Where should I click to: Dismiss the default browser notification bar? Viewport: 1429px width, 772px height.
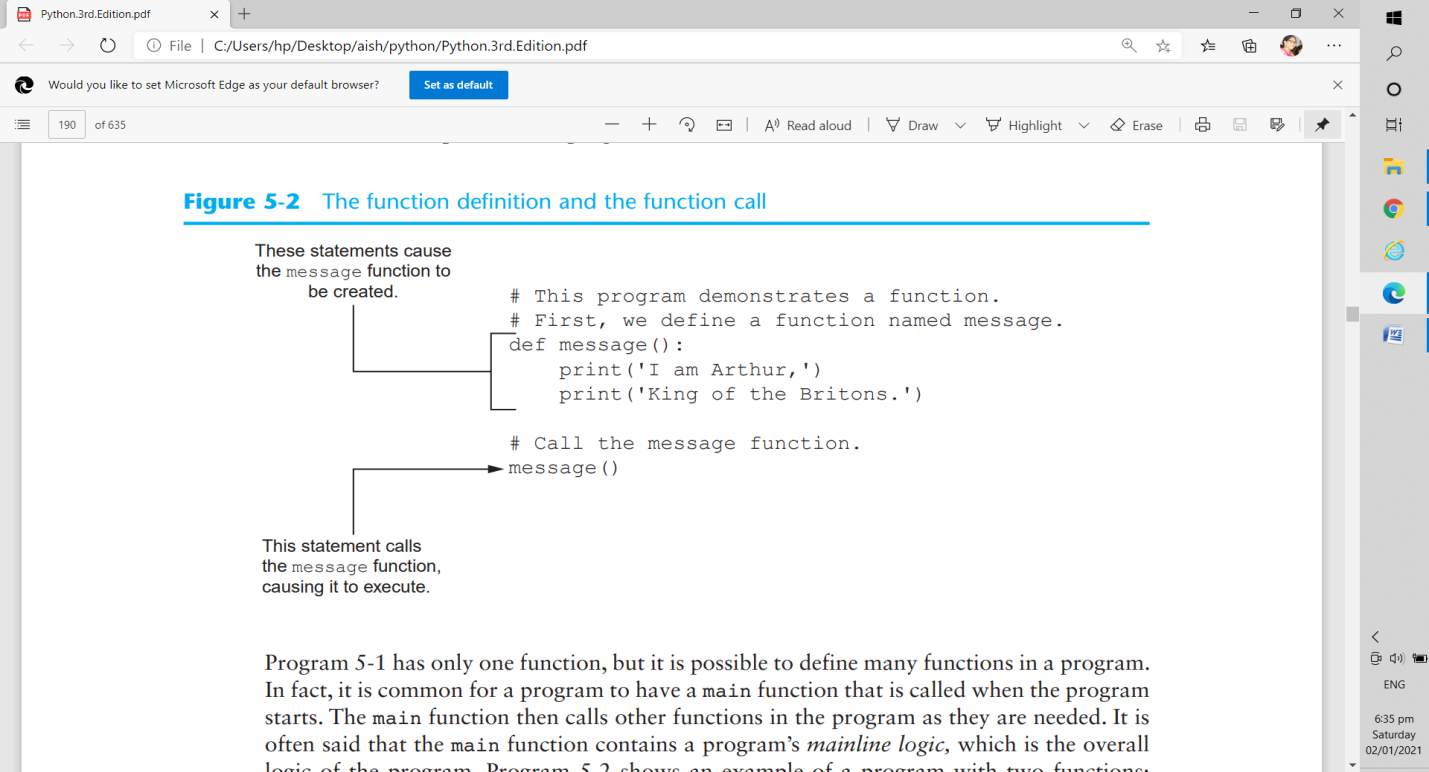click(1338, 85)
